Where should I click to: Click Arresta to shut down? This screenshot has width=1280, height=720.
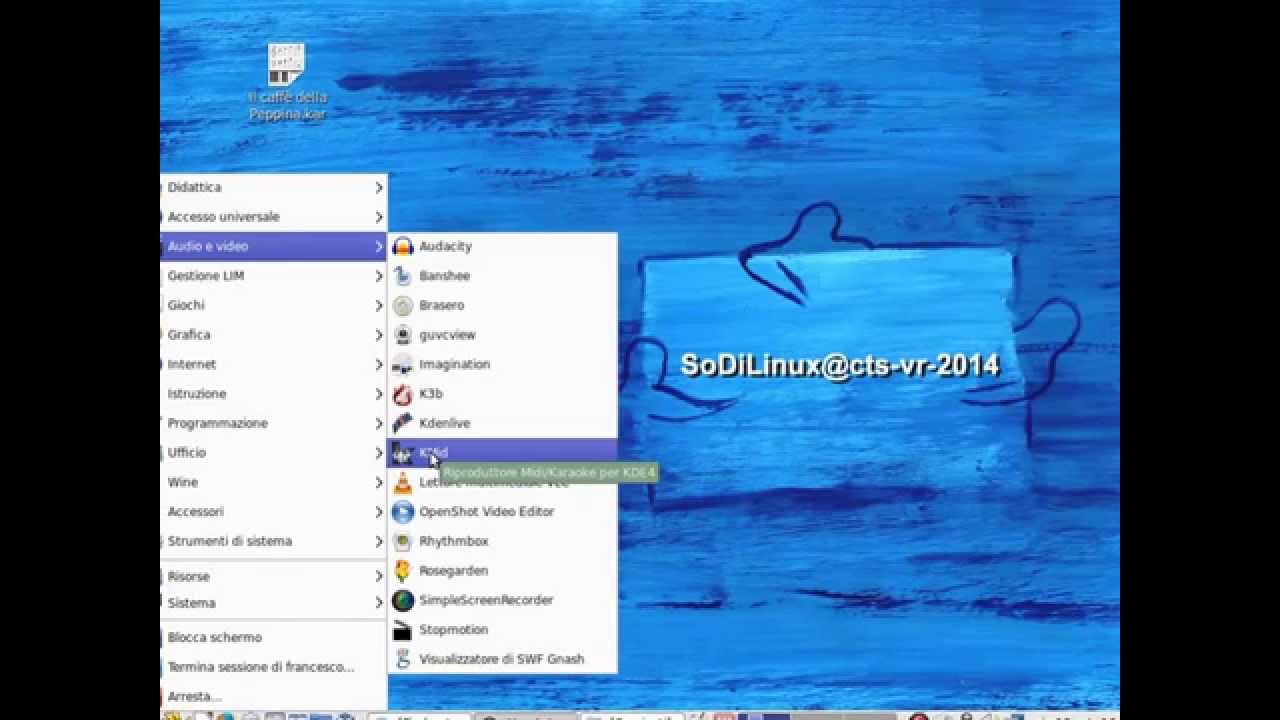[273, 696]
